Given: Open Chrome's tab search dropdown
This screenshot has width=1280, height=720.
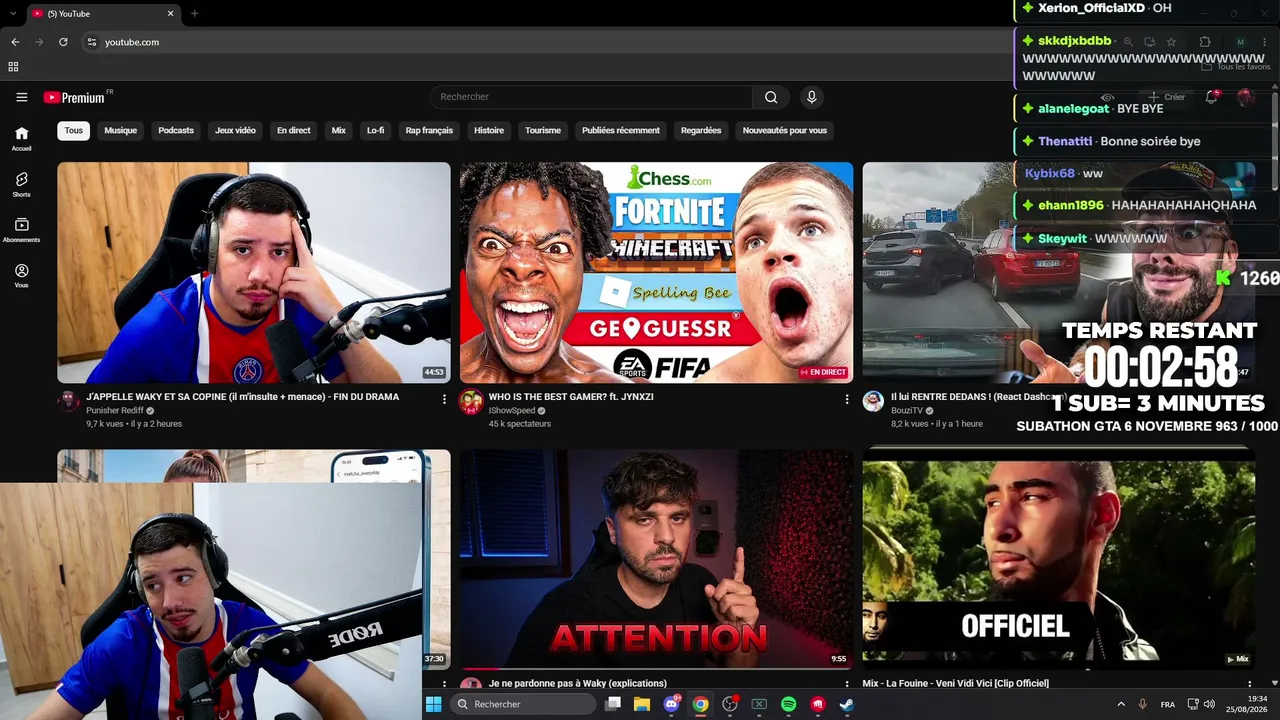Looking at the screenshot, I should (14, 14).
